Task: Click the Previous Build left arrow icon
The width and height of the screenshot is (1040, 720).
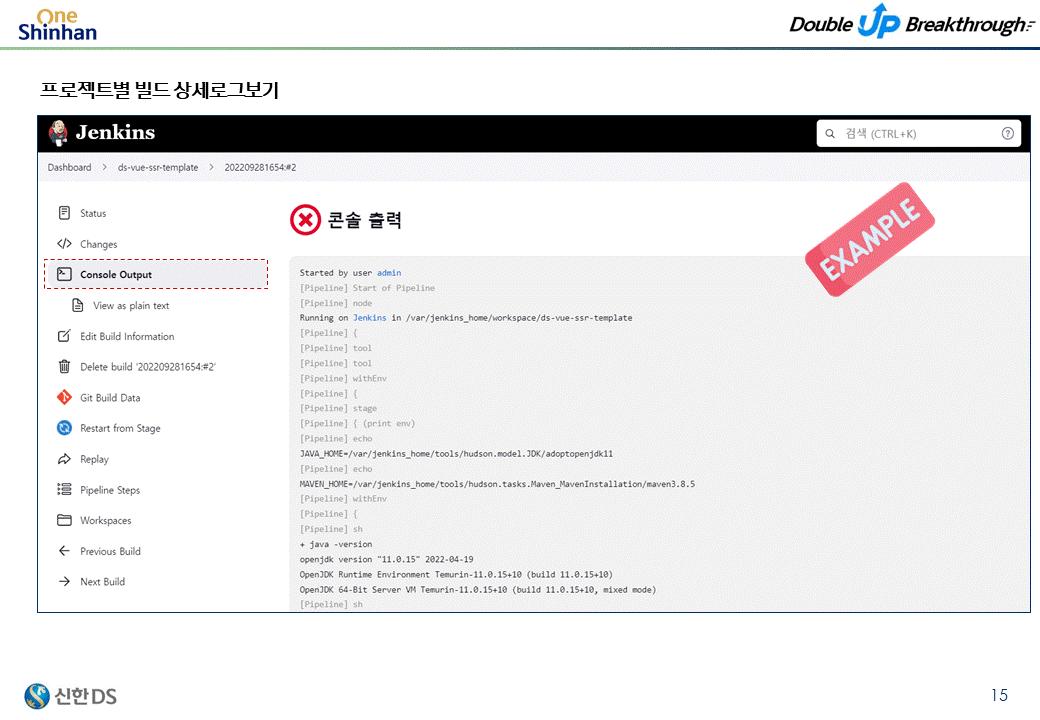Action: (x=64, y=550)
